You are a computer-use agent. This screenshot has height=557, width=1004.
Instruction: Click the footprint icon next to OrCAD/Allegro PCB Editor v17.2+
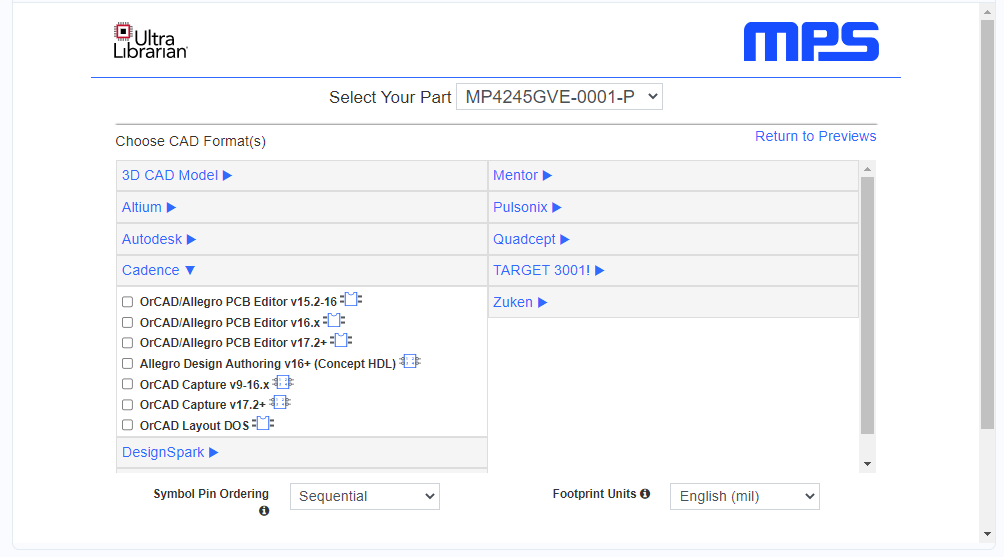coord(341,341)
